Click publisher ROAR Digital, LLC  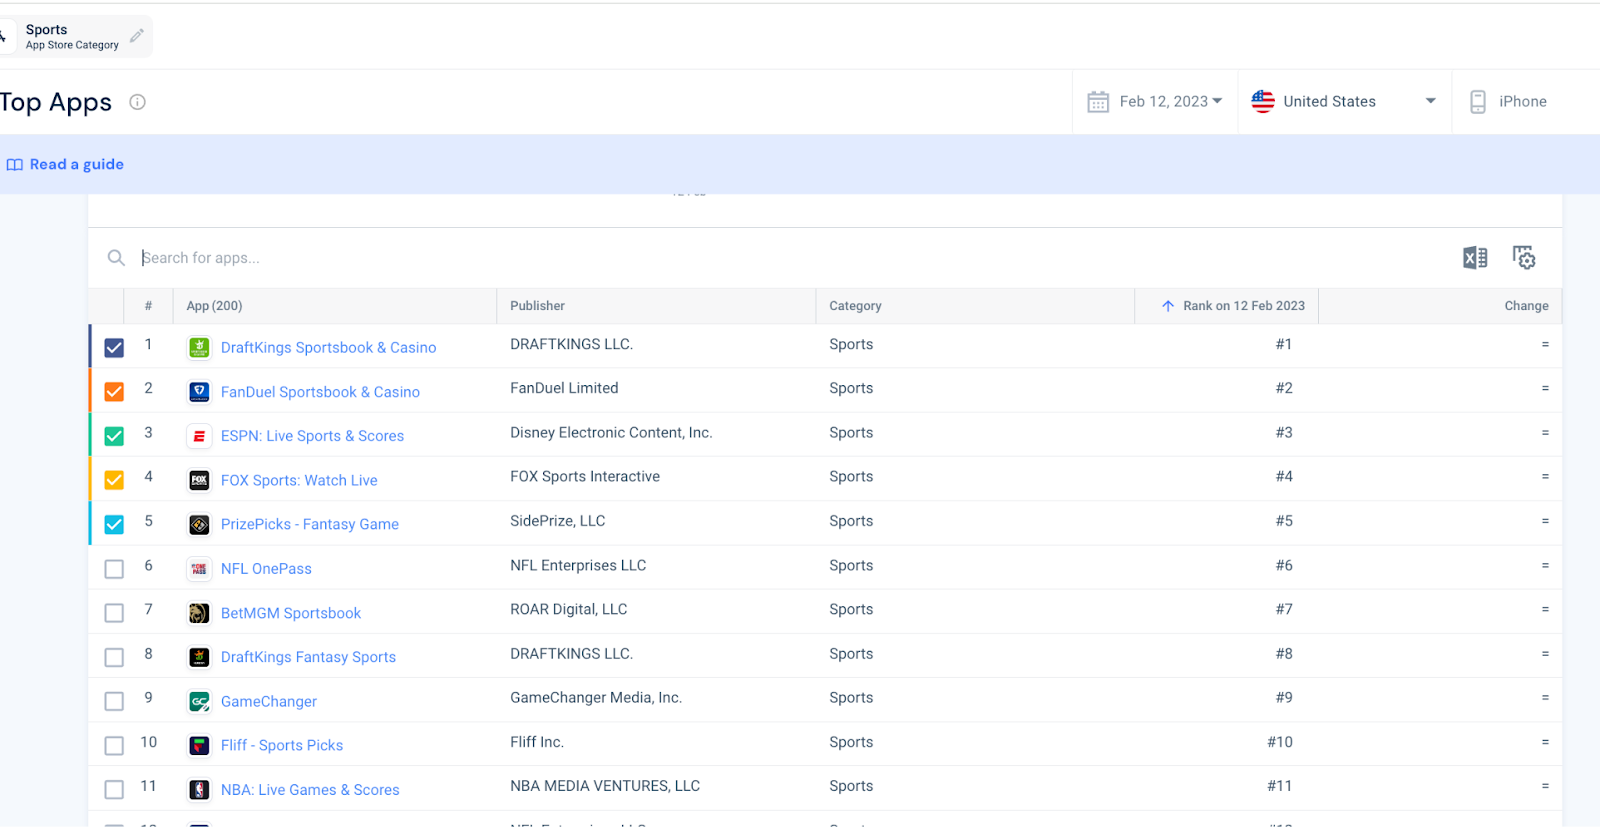[569, 609]
